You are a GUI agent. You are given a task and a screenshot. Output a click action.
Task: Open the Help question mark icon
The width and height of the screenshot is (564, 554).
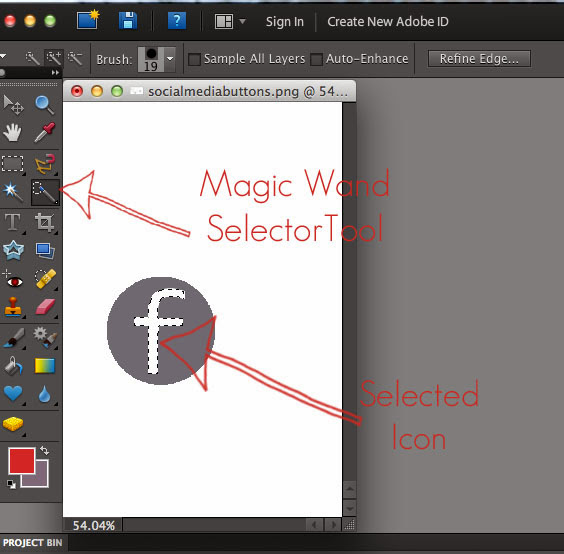177,21
